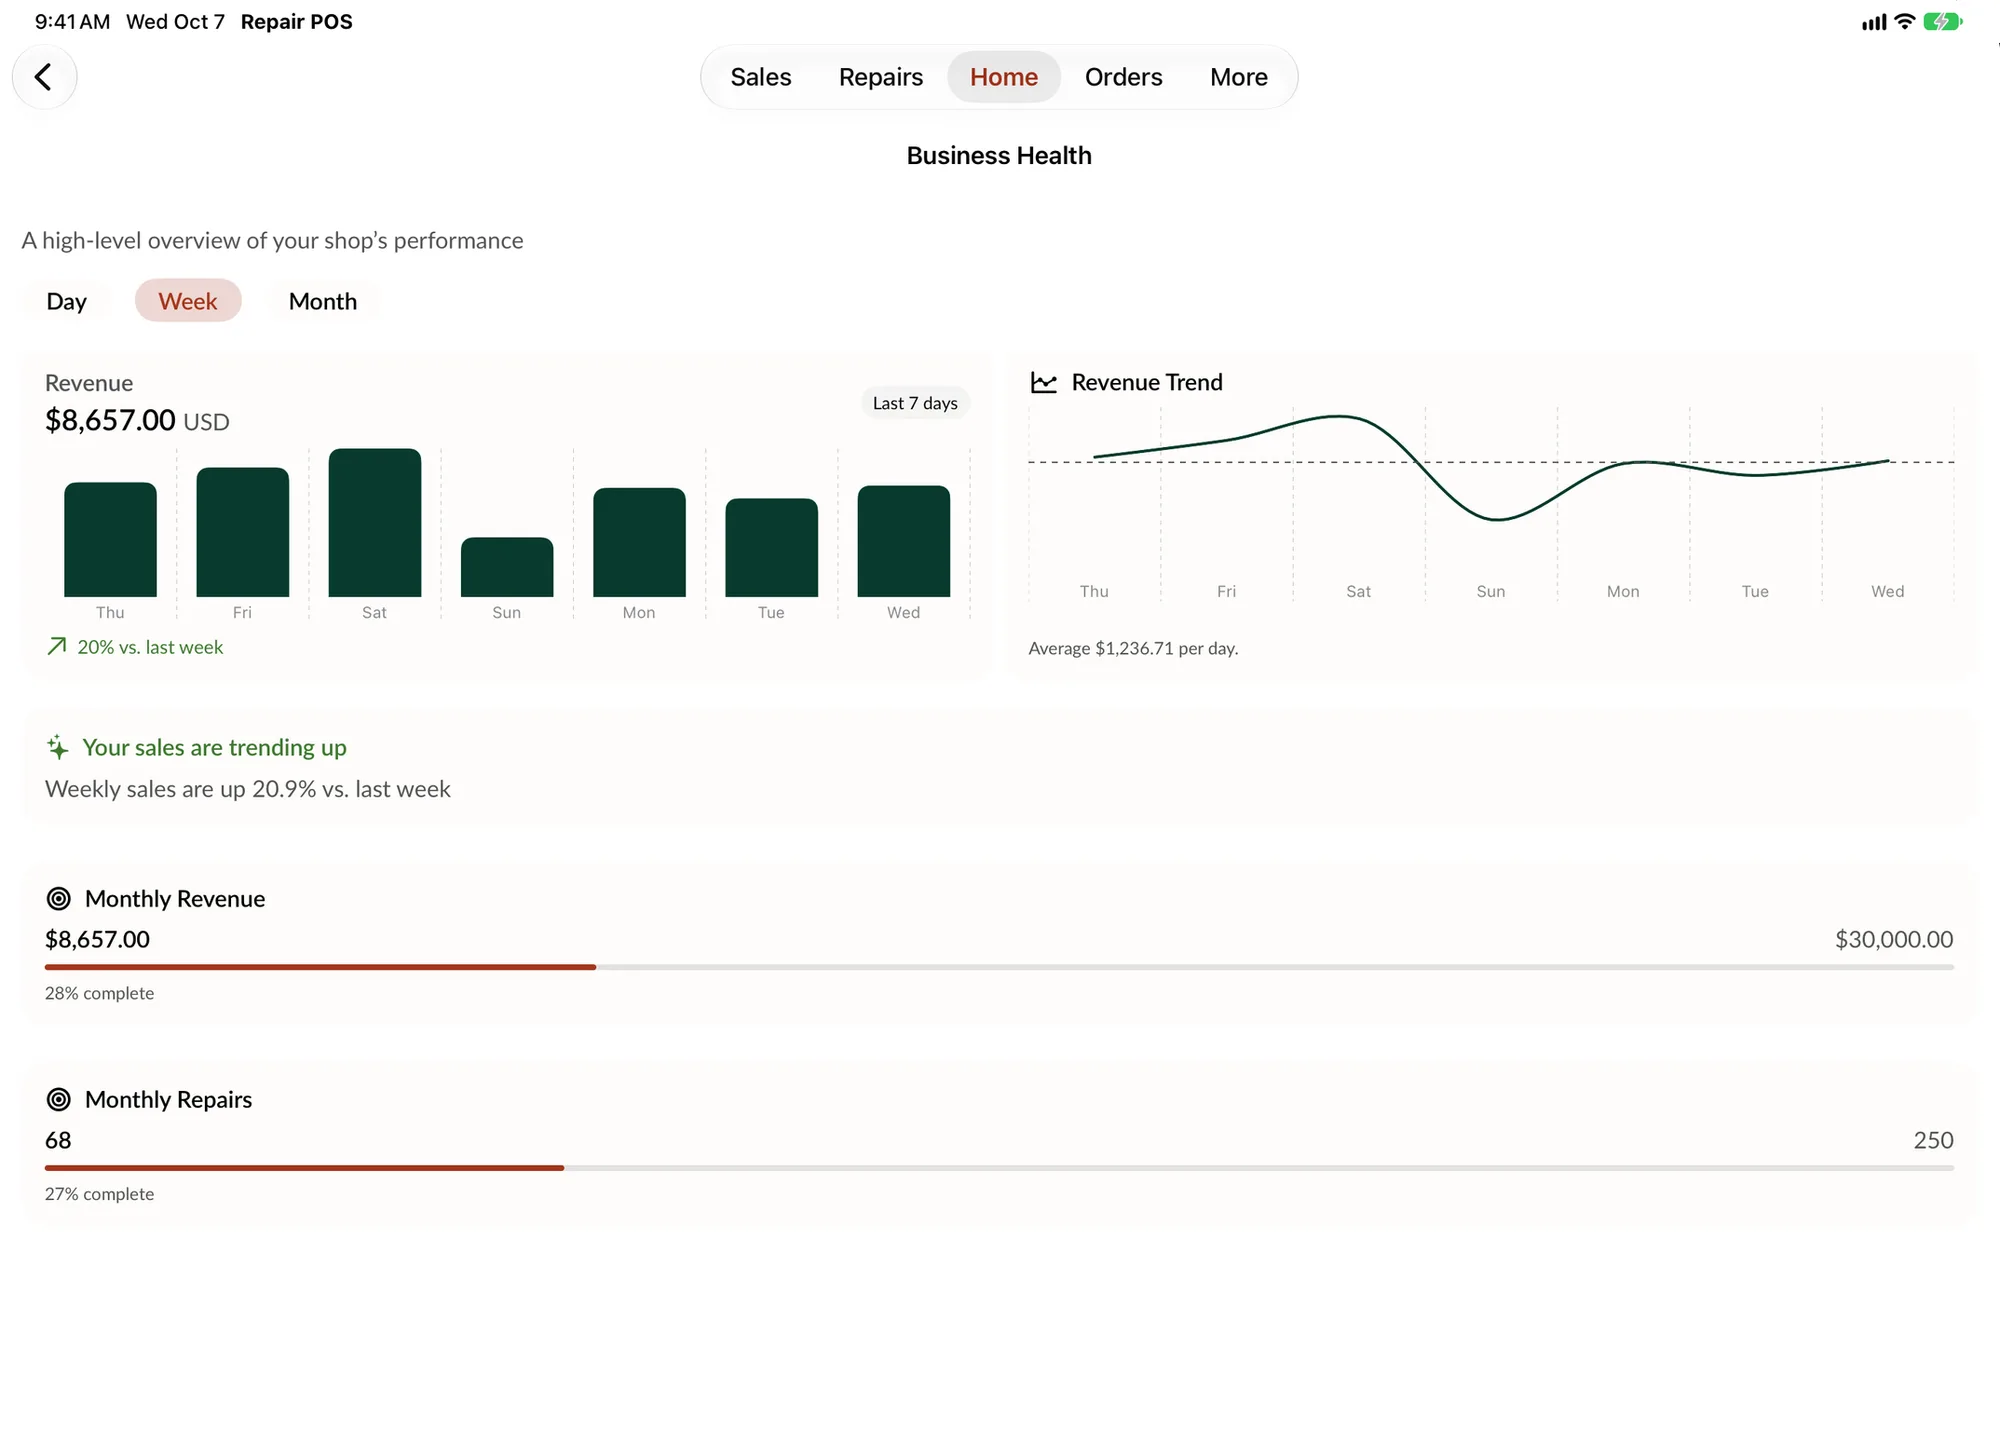Select the Home tab
This screenshot has height=1444, width=2000.
pos(1003,77)
